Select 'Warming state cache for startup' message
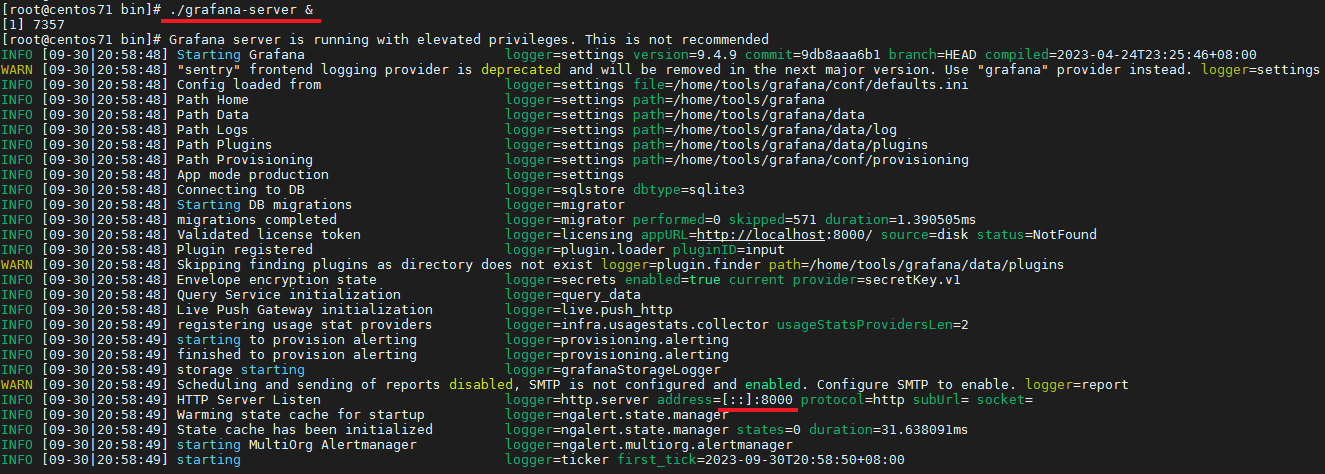 click(x=300, y=415)
